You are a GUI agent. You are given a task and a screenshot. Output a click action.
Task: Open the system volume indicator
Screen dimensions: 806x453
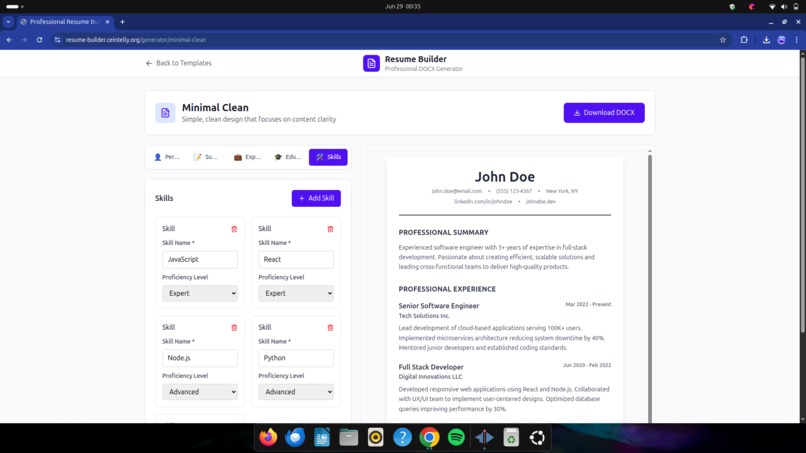click(784, 7)
